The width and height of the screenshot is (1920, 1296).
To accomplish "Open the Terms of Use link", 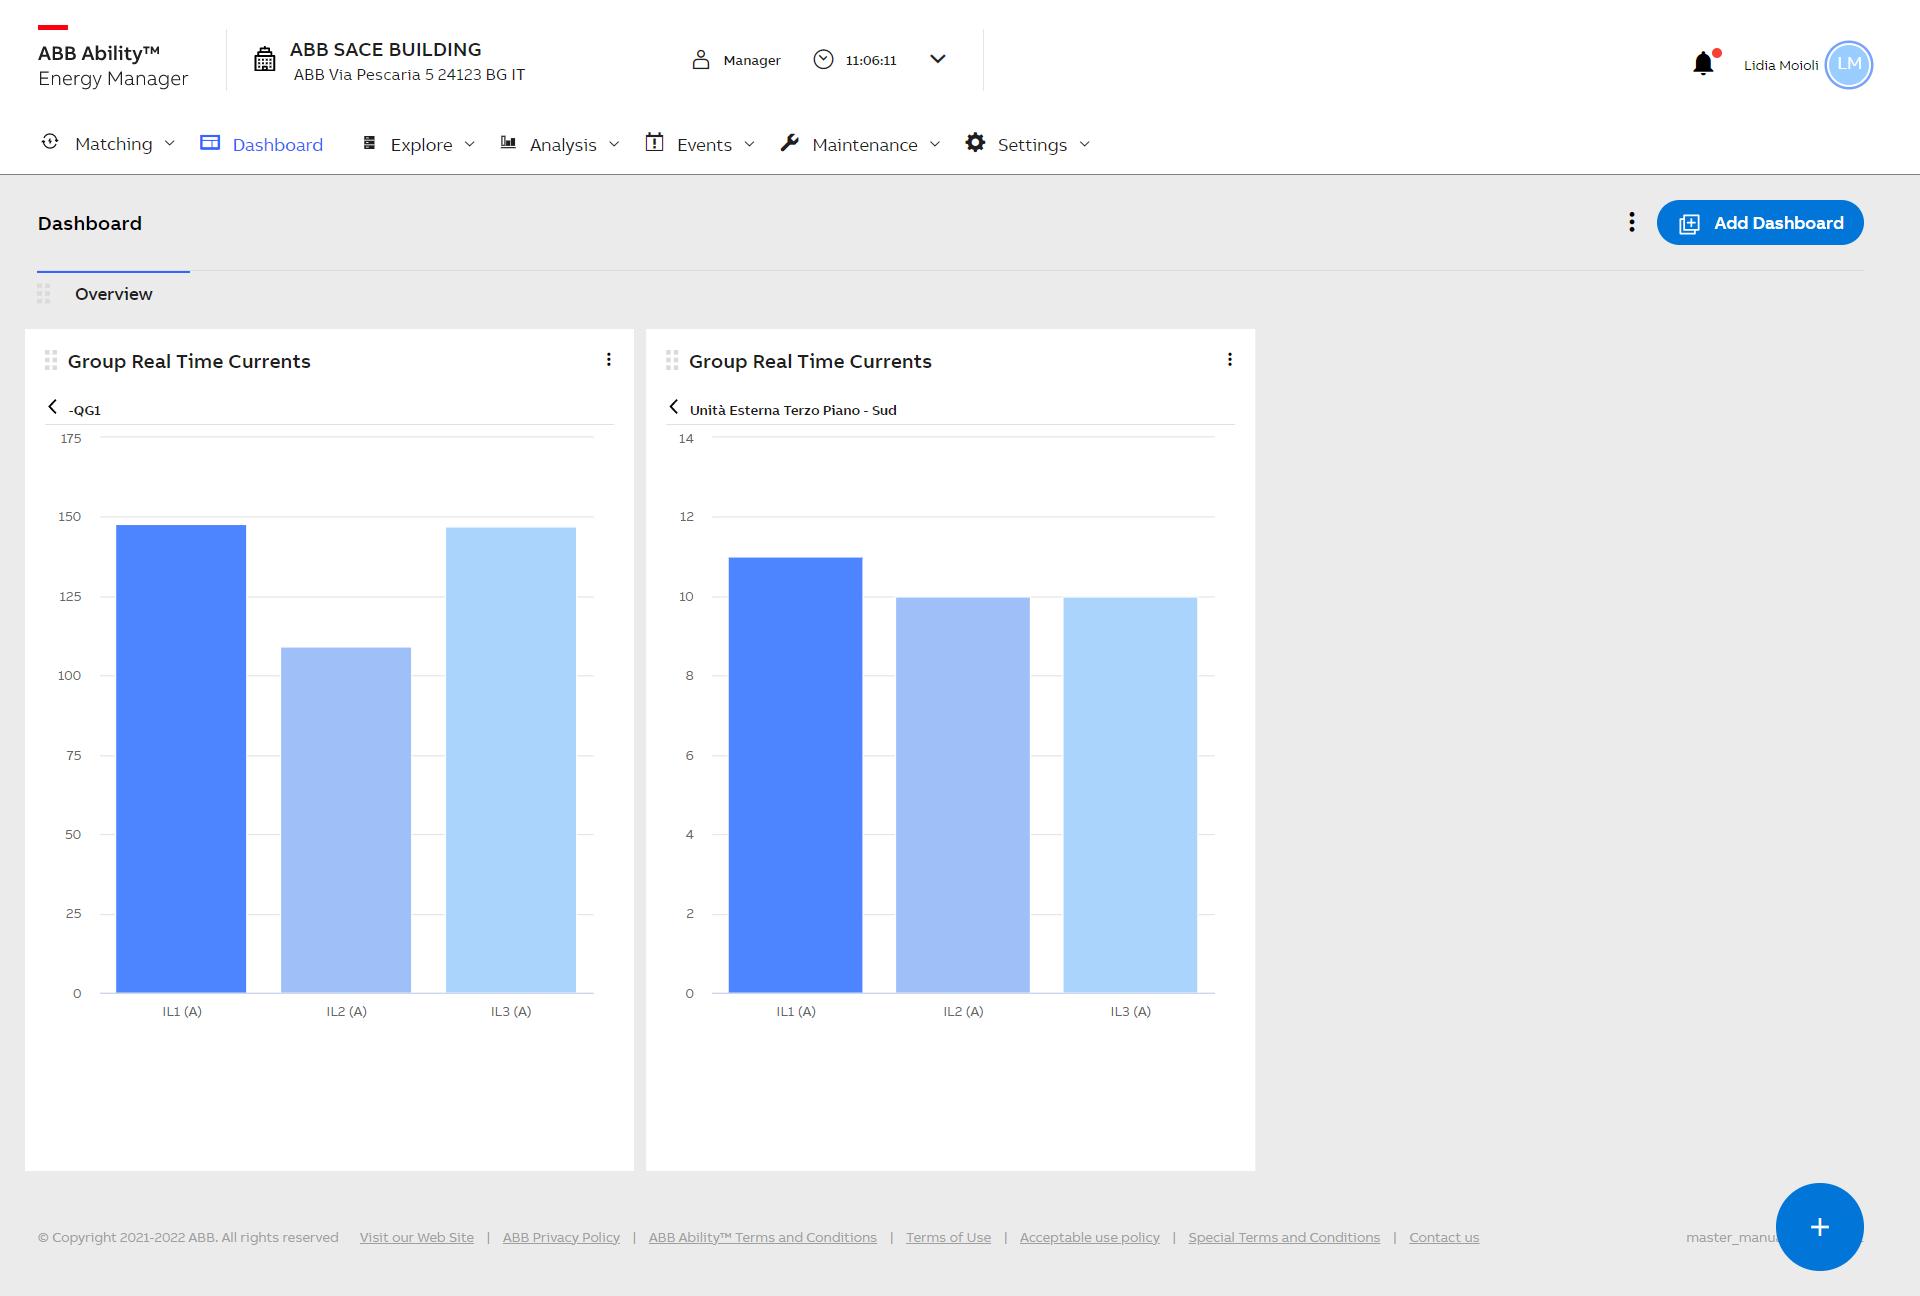I will [x=948, y=1238].
